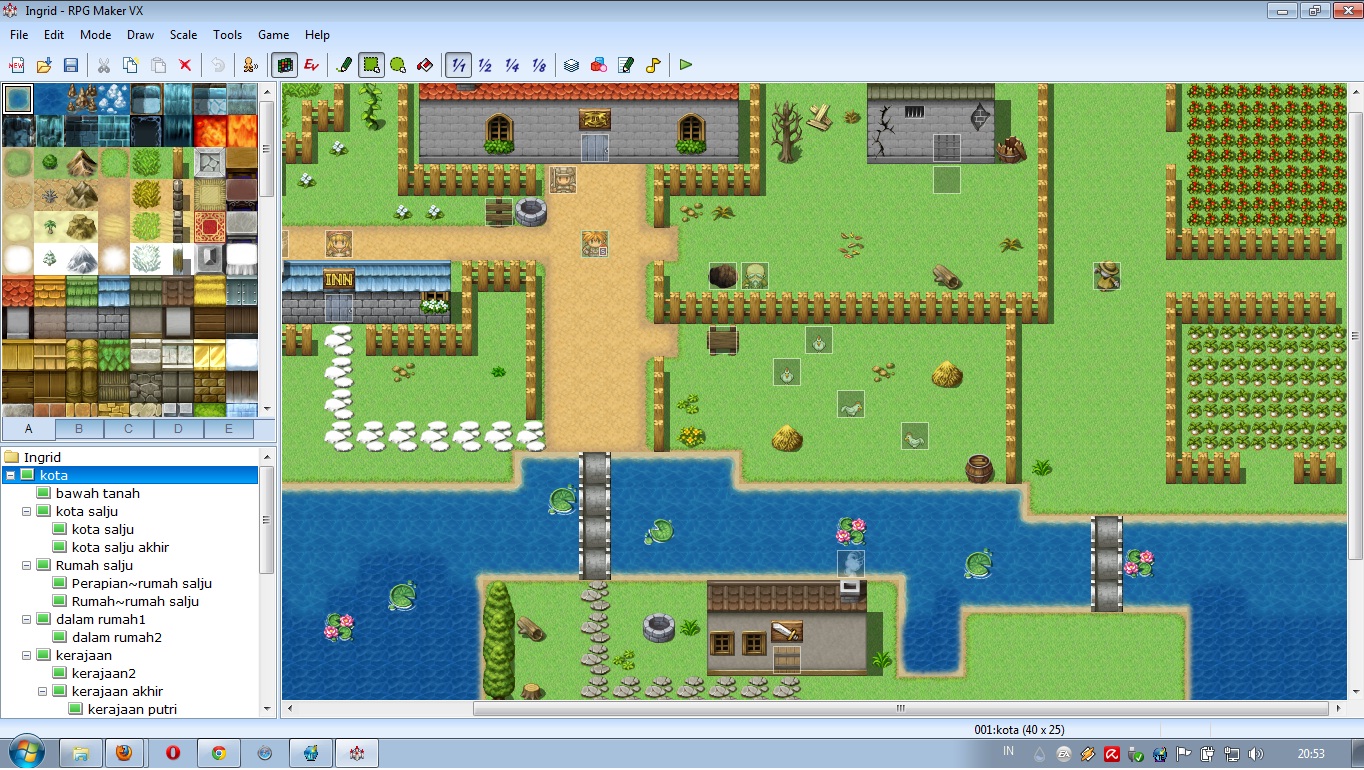Image resolution: width=1364 pixels, height=770 pixels.
Task: Launch Firefox from the taskbar
Action: (124, 752)
